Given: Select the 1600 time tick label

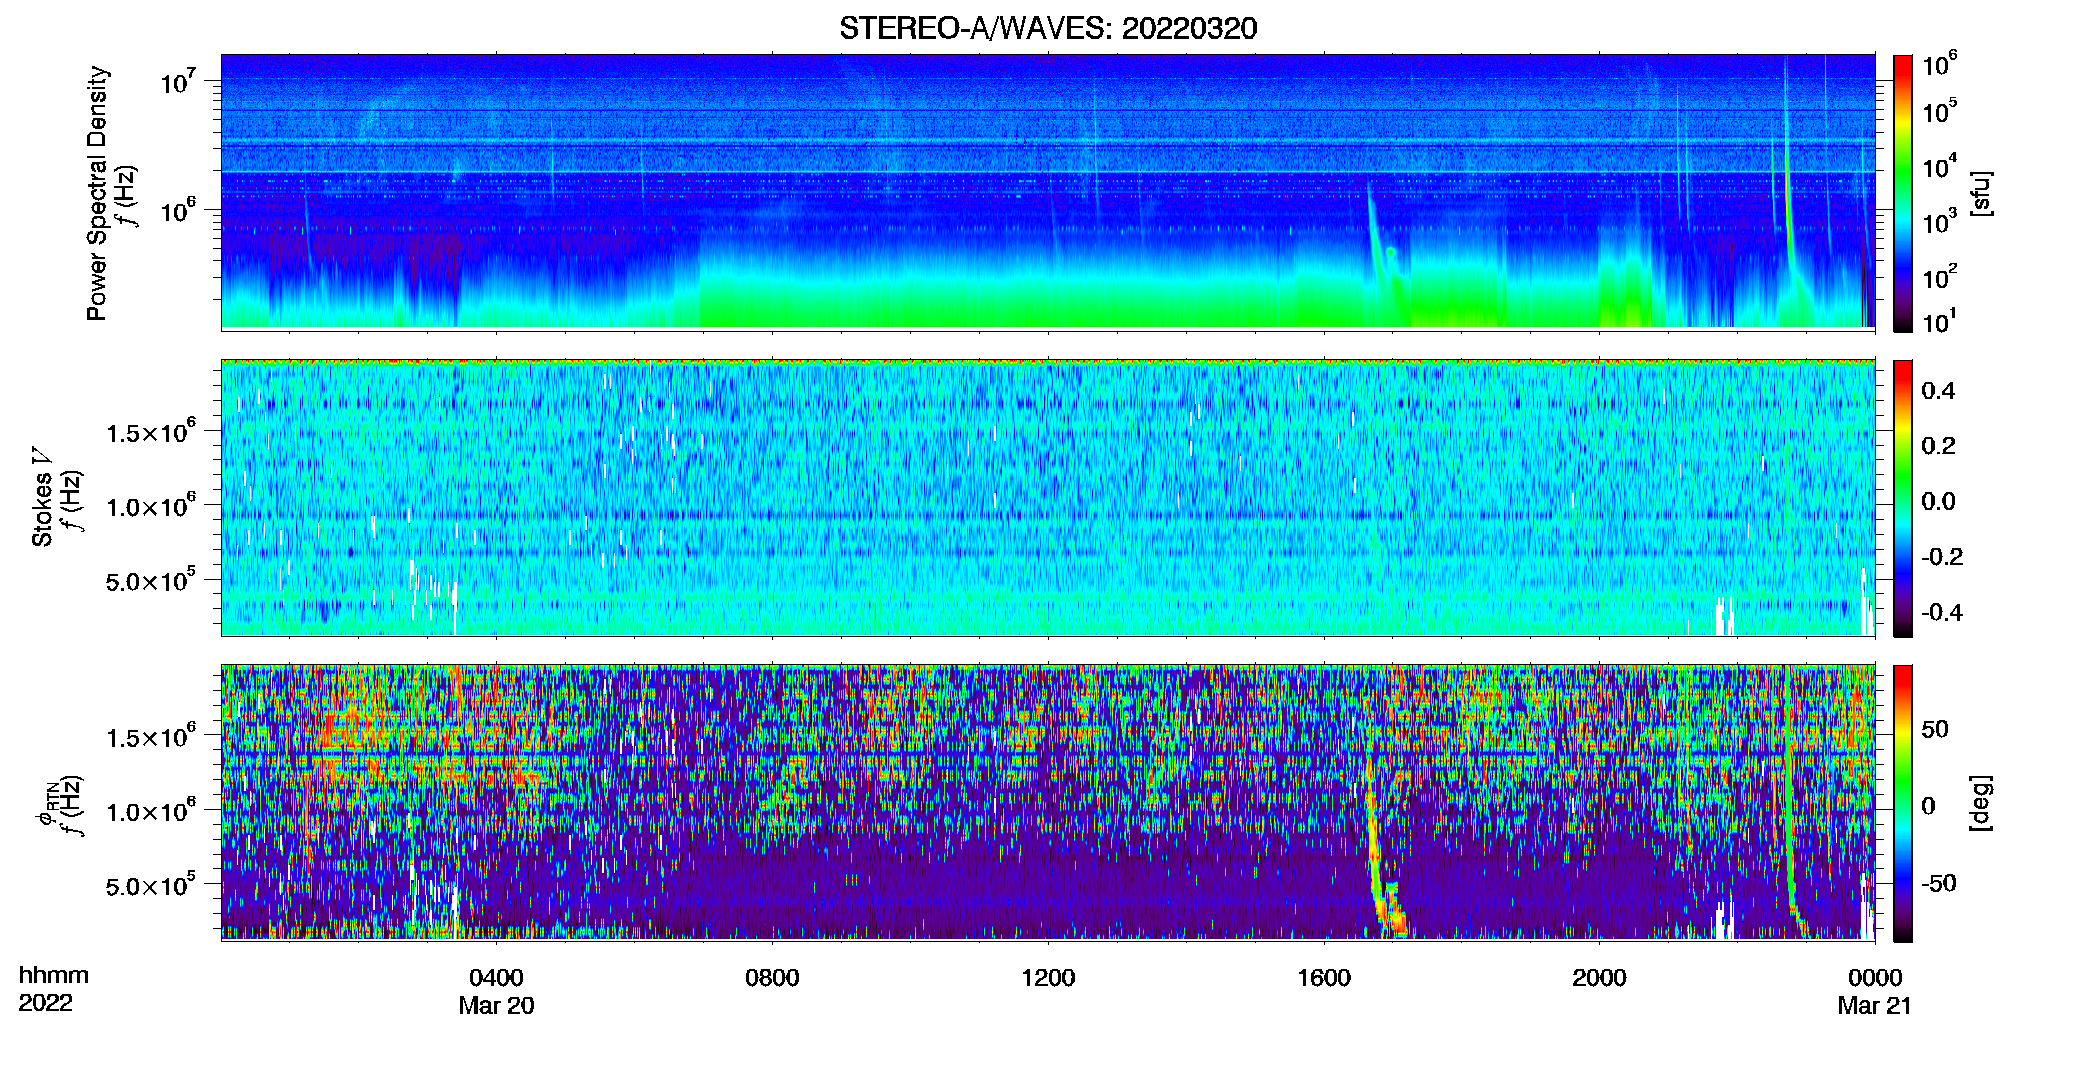Looking at the screenshot, I should point(1324,977).
